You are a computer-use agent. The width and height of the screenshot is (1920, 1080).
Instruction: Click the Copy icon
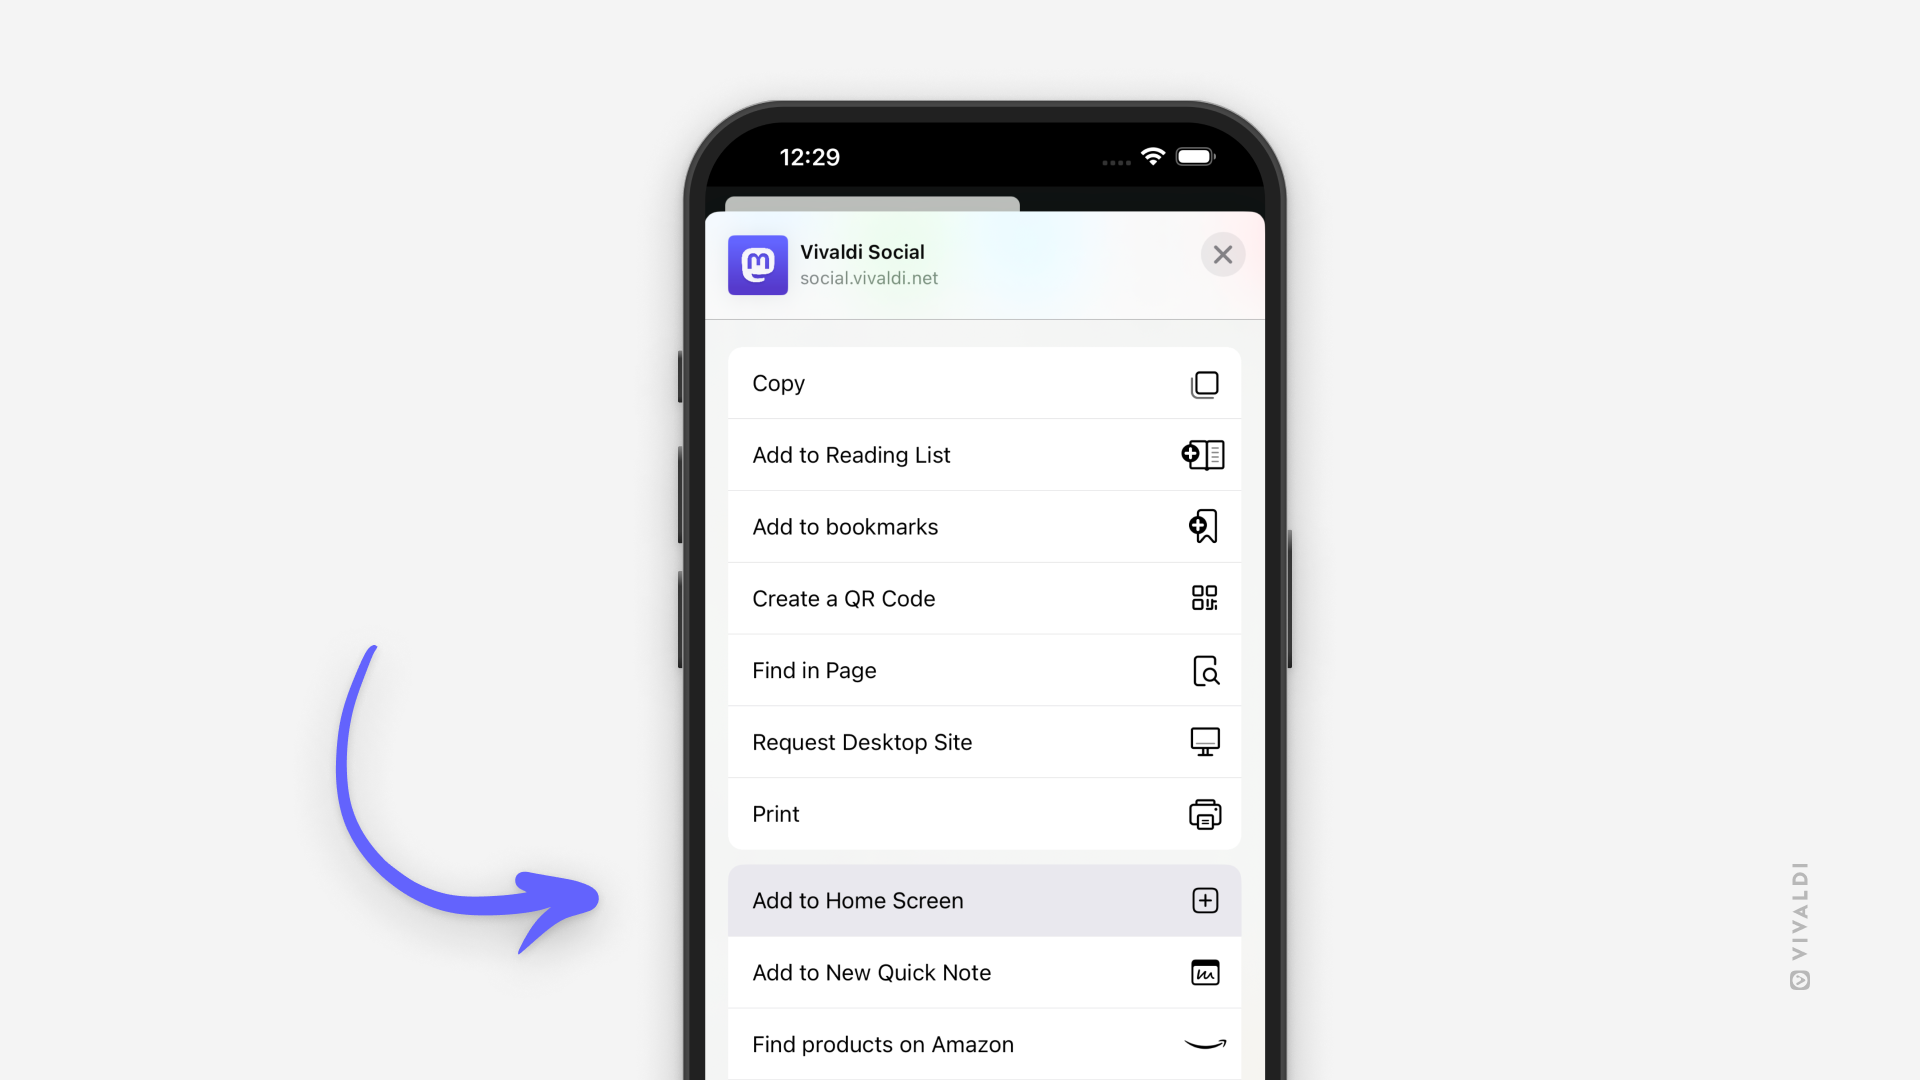point(1203,384)
